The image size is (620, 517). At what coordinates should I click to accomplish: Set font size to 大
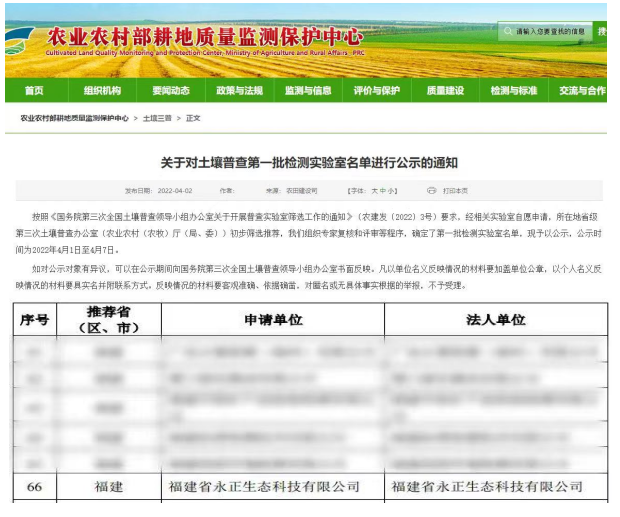[374, 191]
